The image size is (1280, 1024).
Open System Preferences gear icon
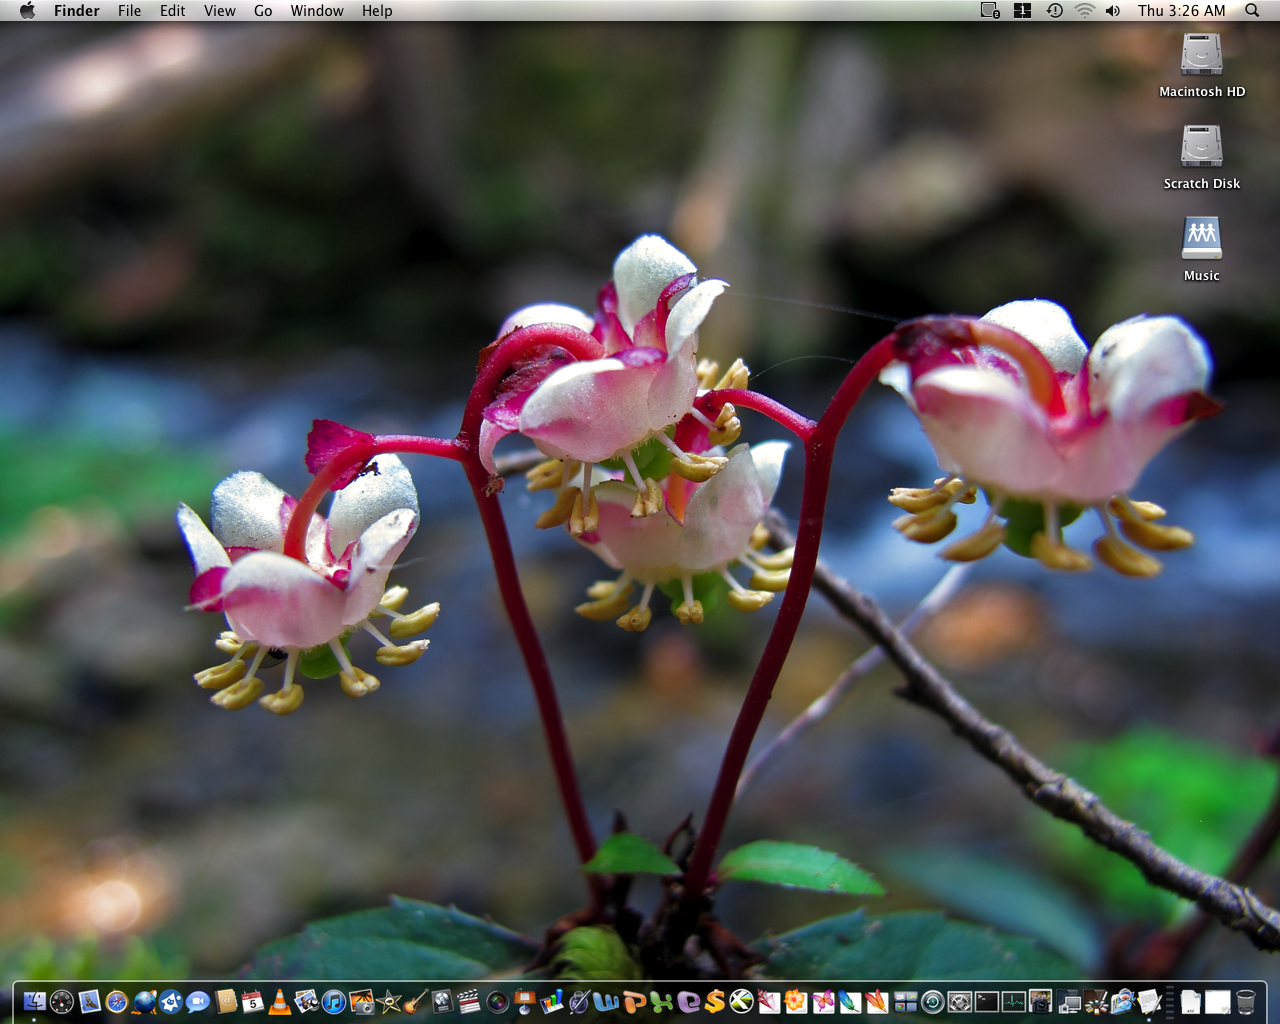coord(959,1001)
